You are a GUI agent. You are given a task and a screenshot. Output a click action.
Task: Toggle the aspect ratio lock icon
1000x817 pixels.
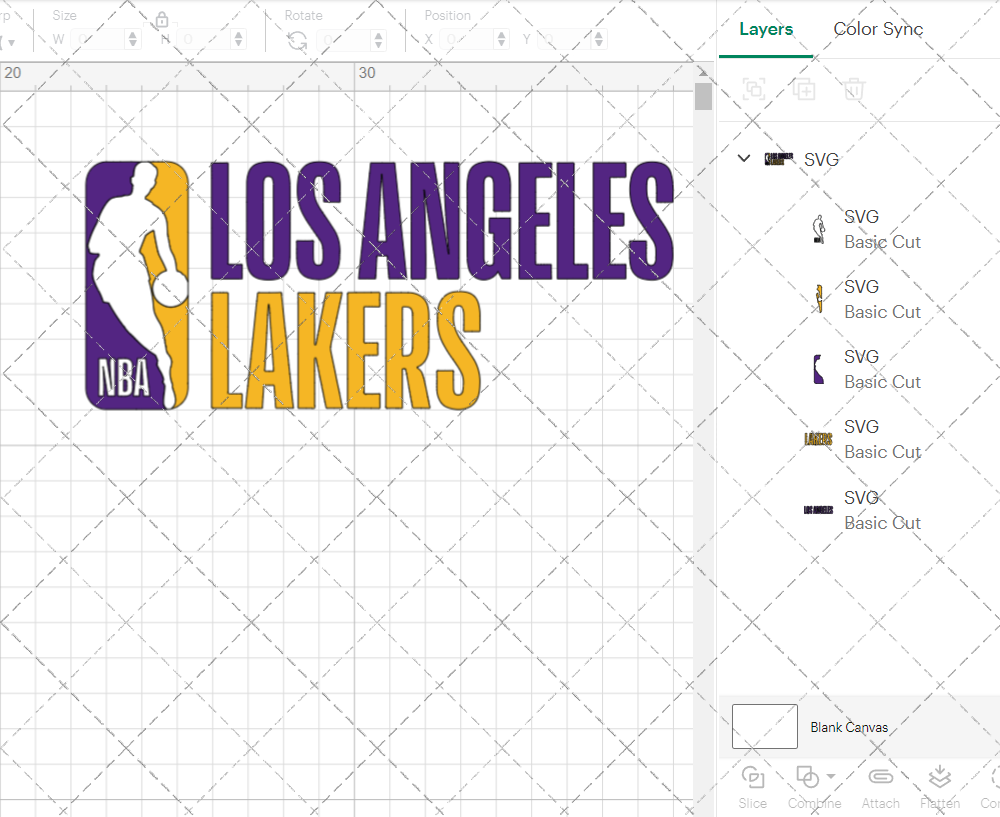pyautogui.click(x=162, y=20)
